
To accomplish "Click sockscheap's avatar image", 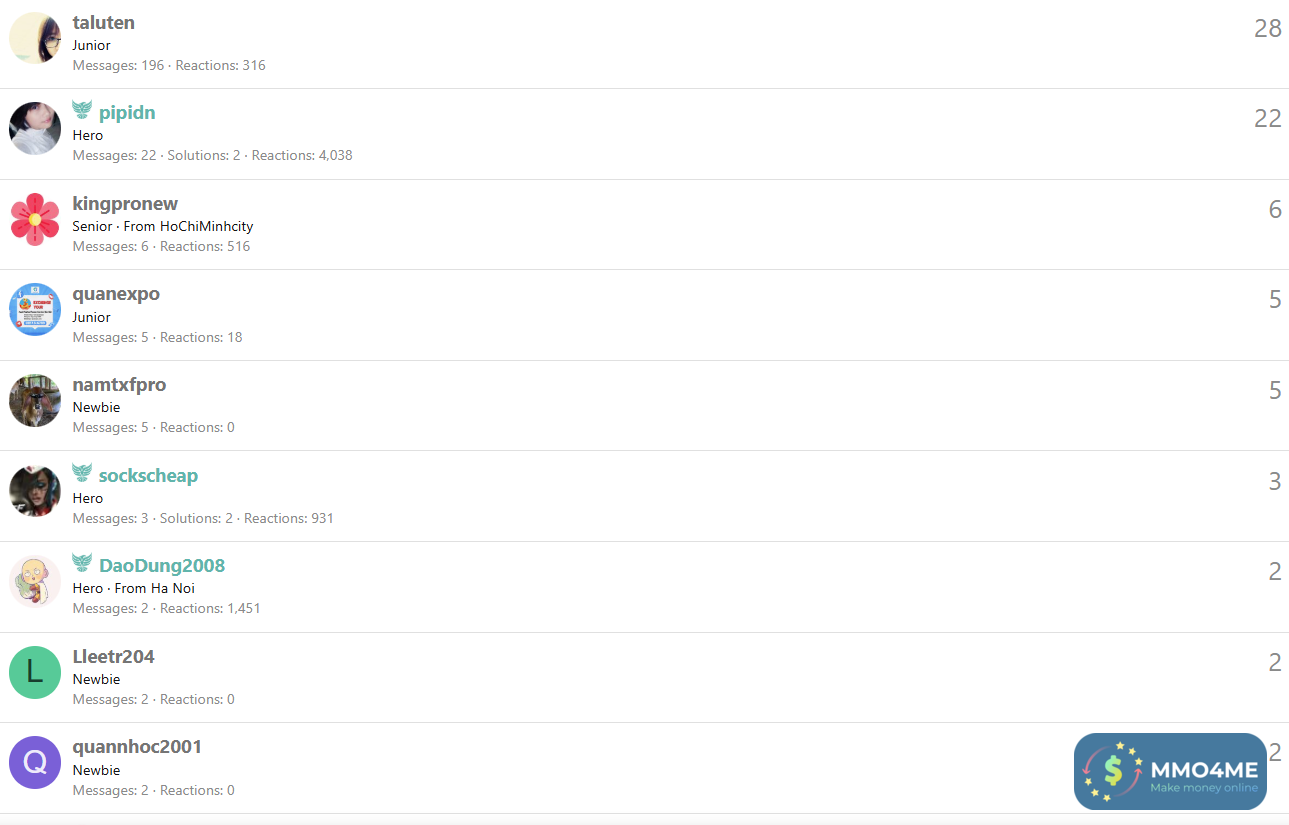I will [x=35, y=491].
